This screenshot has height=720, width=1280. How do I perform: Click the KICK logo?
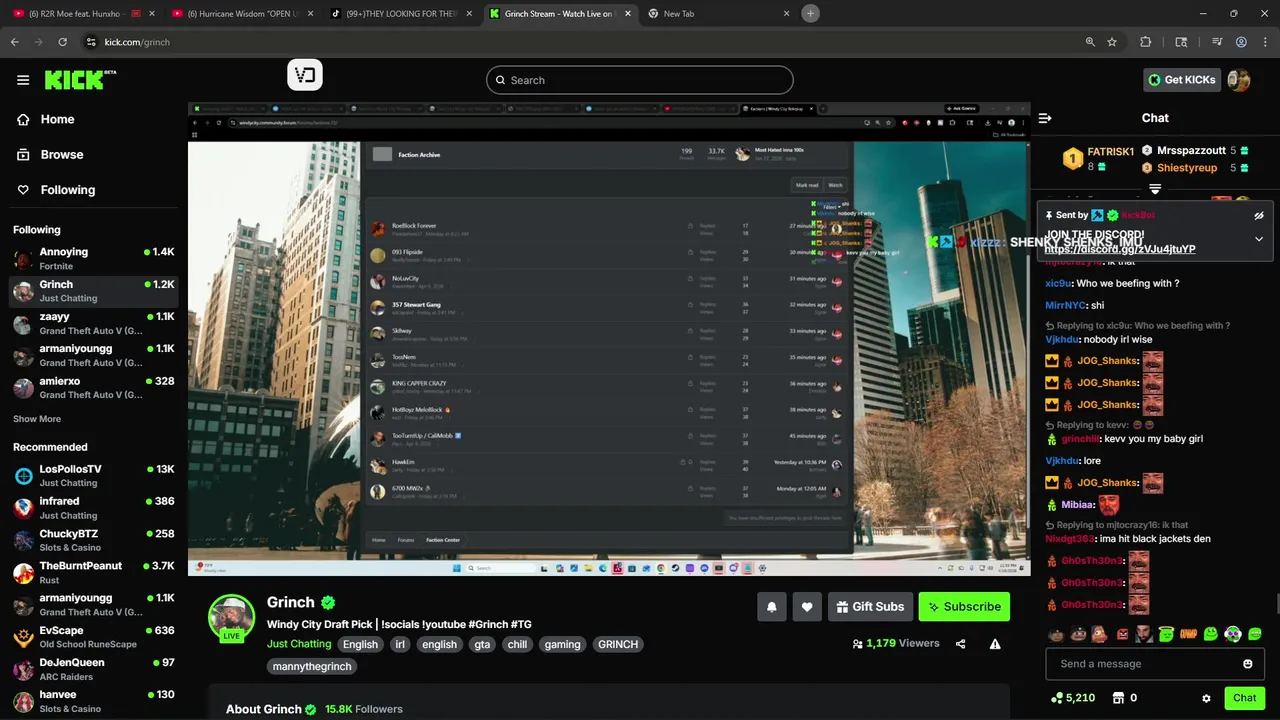[80, 80]
